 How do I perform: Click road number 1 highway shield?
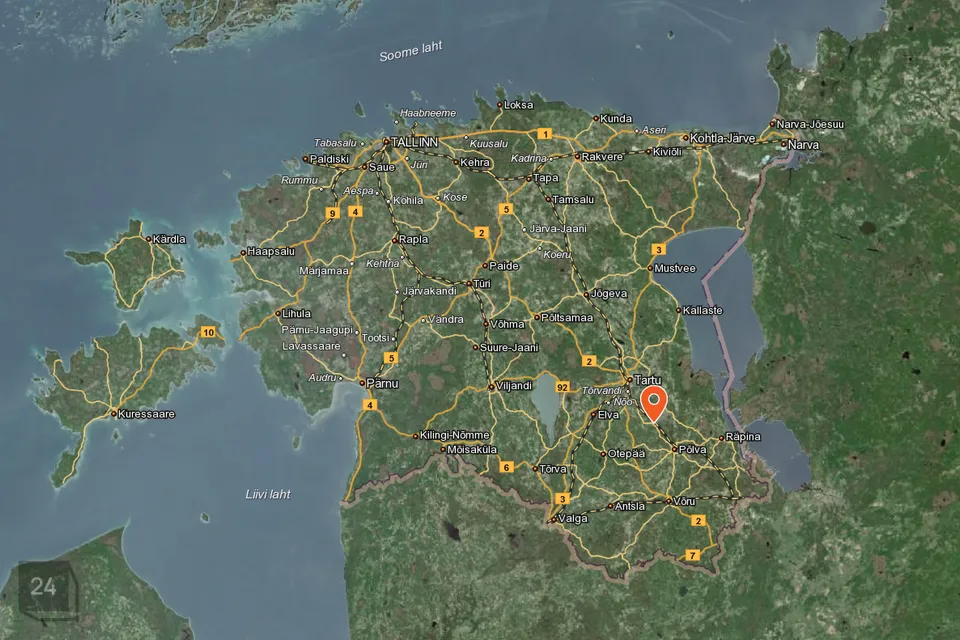544,134
